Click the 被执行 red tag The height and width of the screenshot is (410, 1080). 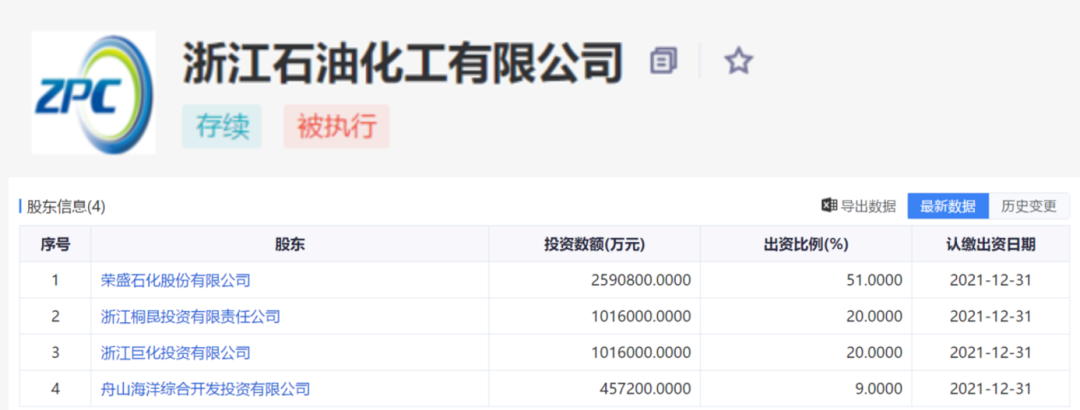pyautogui.click(x=337, y=127)
